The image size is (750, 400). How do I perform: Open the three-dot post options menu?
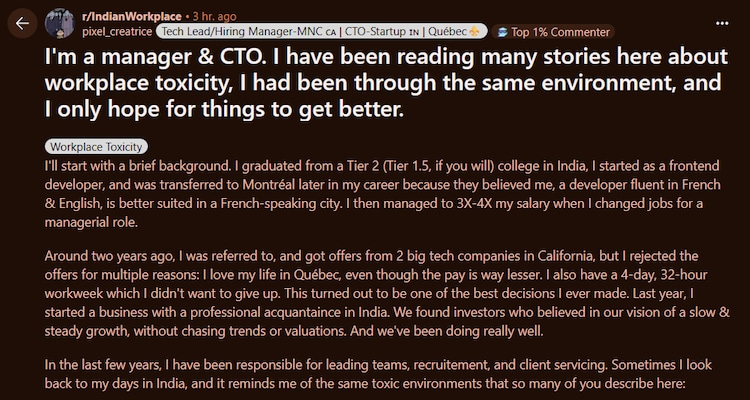(x=723, y=23)
